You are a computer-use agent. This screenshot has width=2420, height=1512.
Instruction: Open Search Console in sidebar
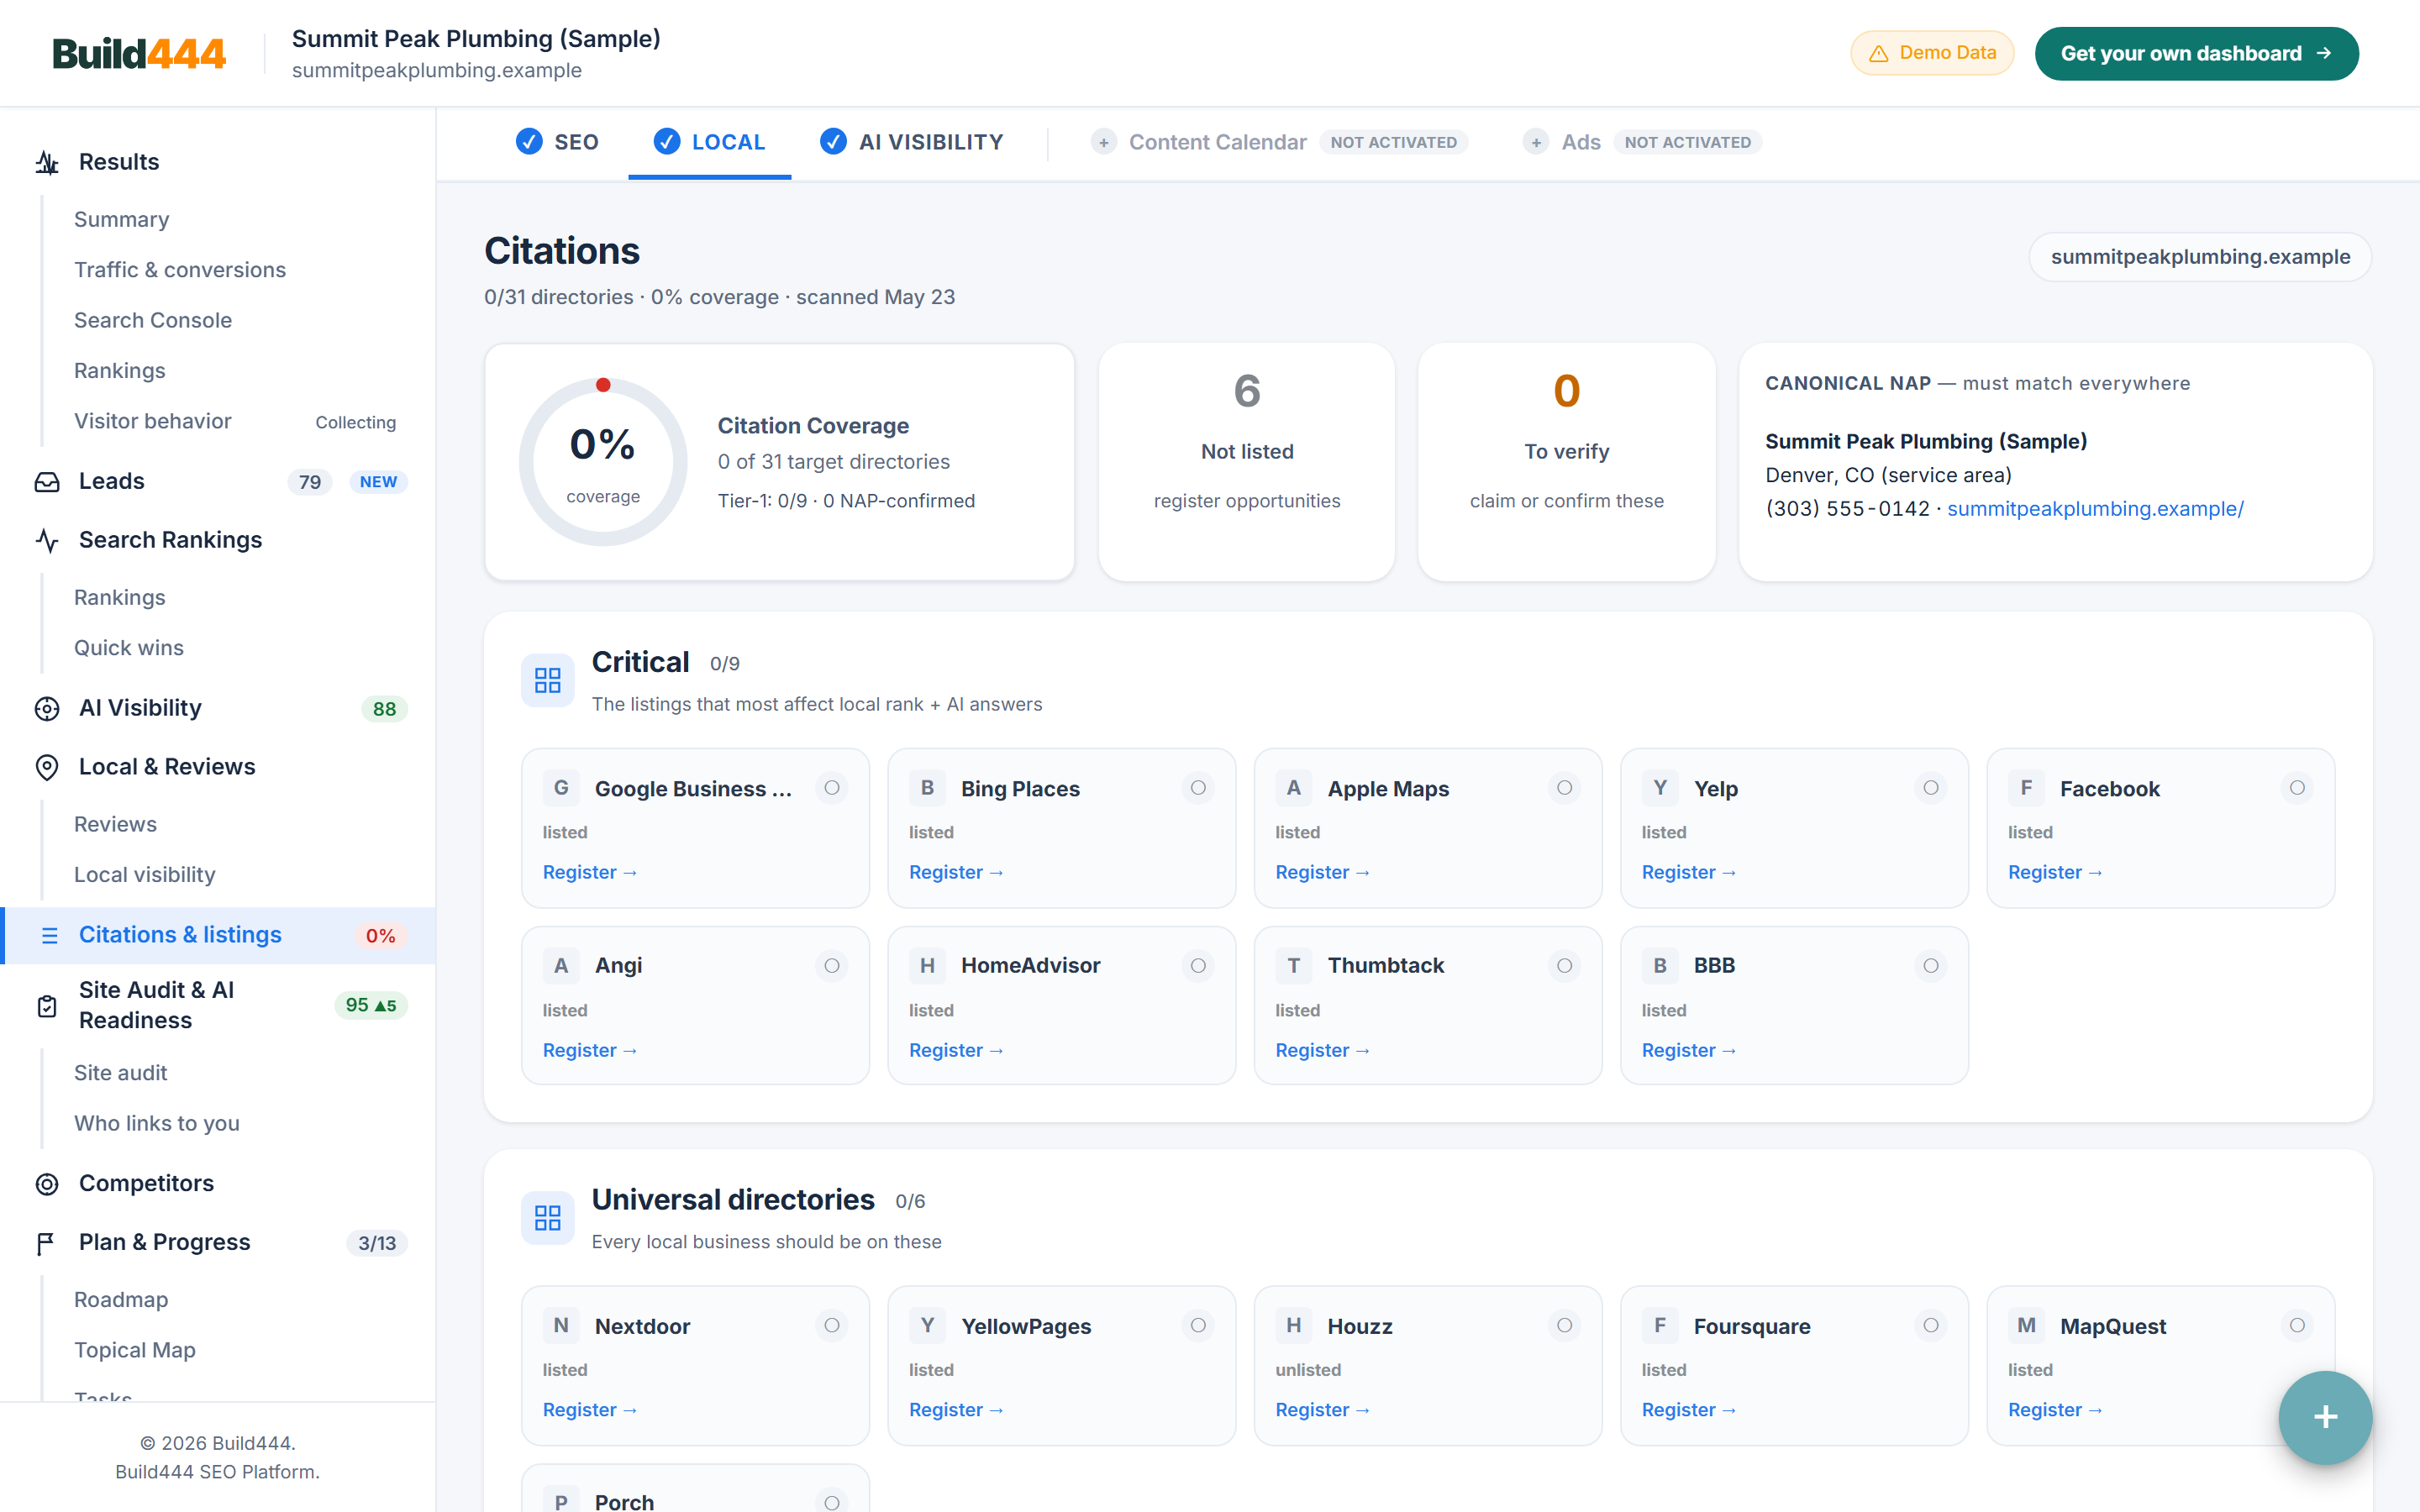(x=153, y=321)
